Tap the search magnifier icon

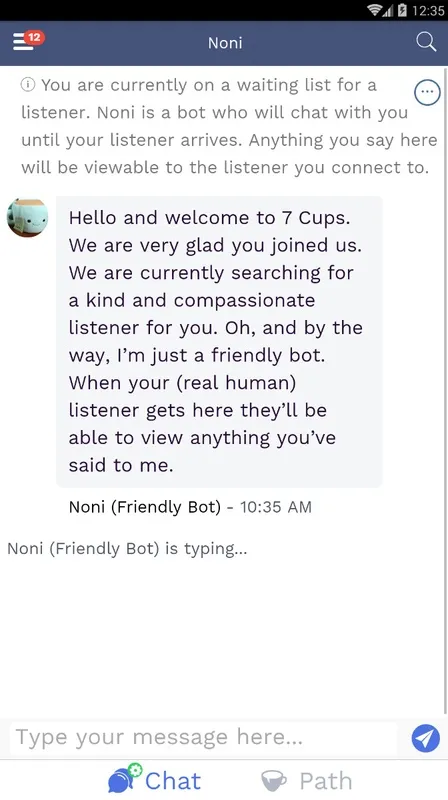click(x=426, y=42)
